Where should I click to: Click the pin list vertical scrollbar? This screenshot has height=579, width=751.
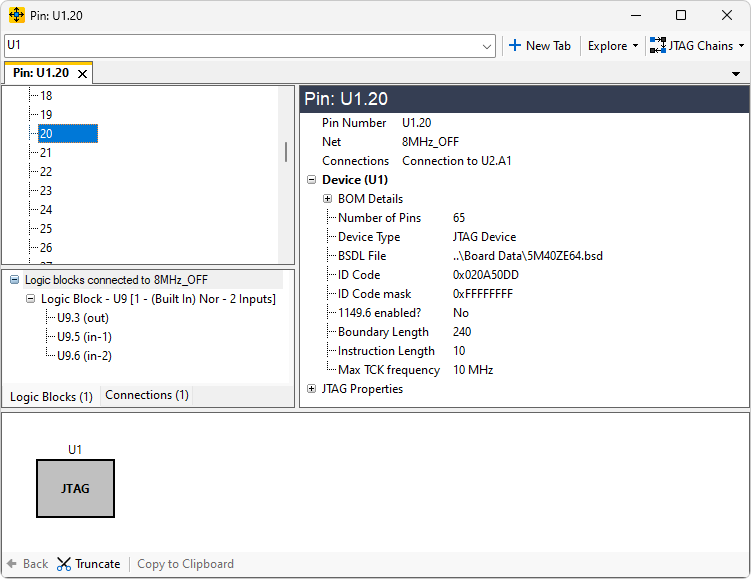tap(287, 151)
